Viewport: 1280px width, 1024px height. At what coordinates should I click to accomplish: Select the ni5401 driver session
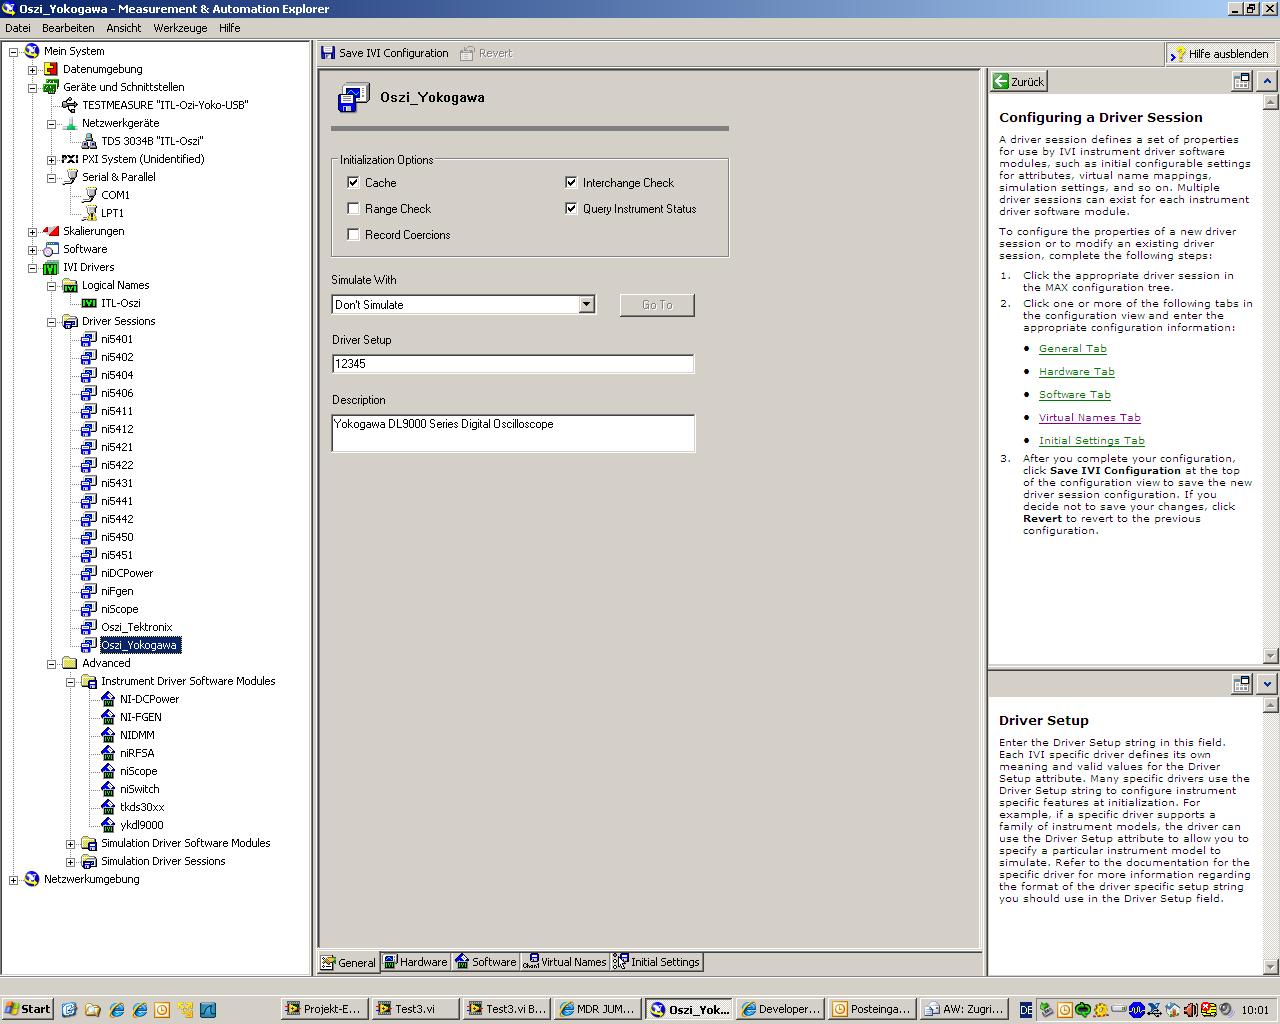pos(116,339)
